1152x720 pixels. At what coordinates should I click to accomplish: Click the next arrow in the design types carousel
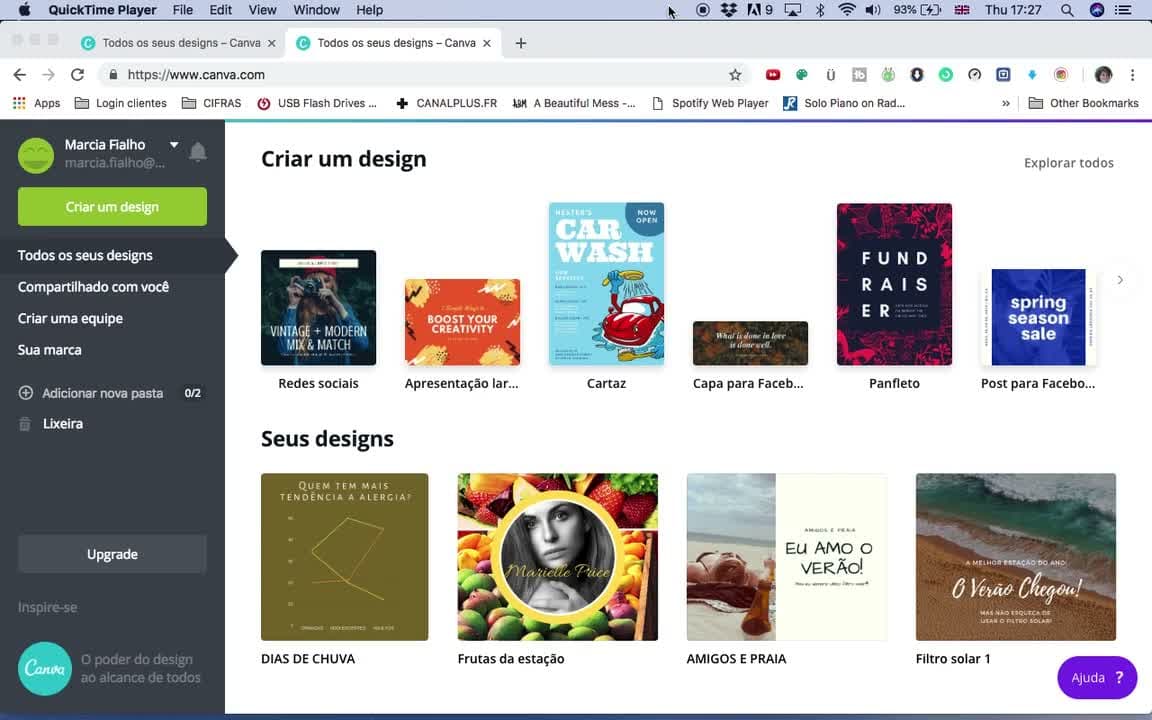pyautogui.click(x=1120, y=280)
